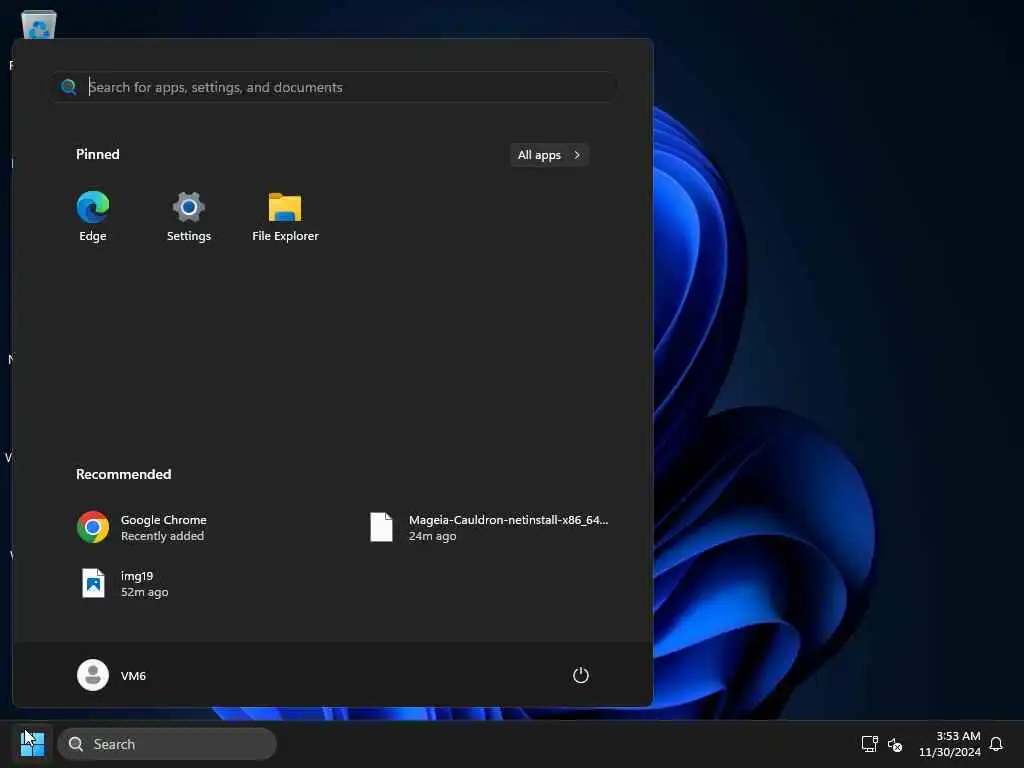Select the Recycle Bin desktop icon
Screen dimensions: 1024x768
[39, 24]
